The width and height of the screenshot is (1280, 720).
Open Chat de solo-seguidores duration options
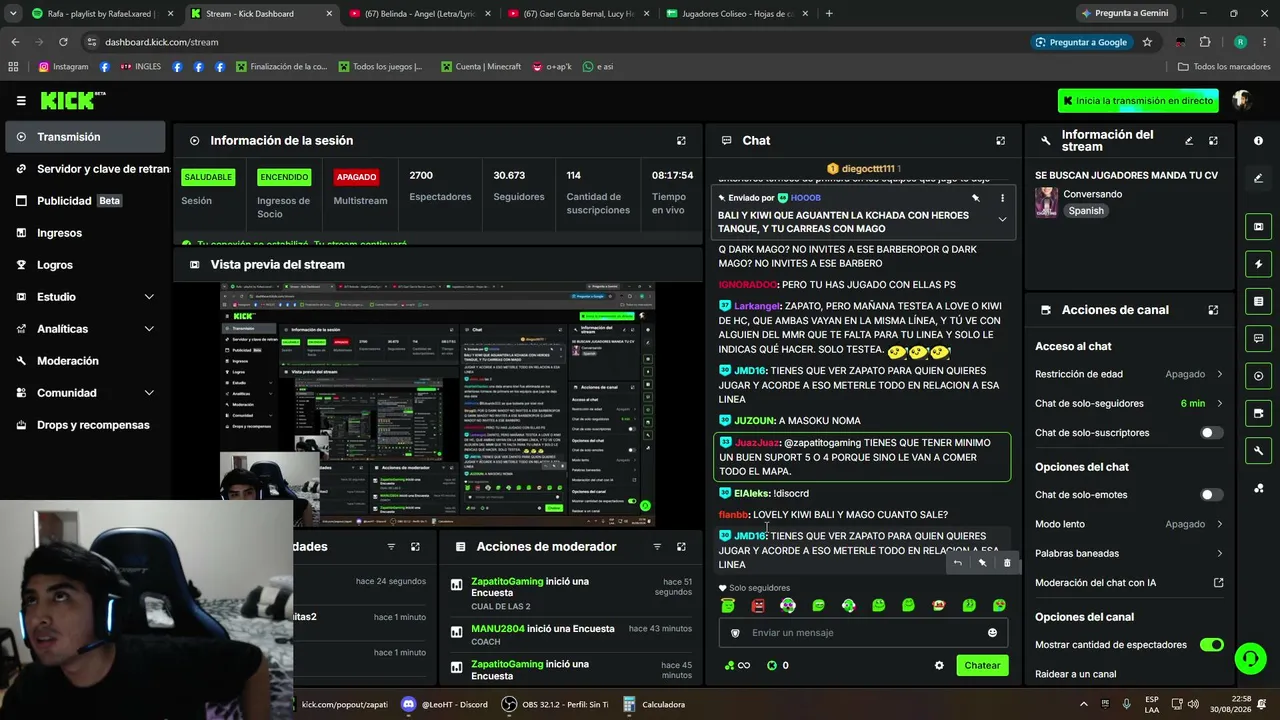[1129, 403]
